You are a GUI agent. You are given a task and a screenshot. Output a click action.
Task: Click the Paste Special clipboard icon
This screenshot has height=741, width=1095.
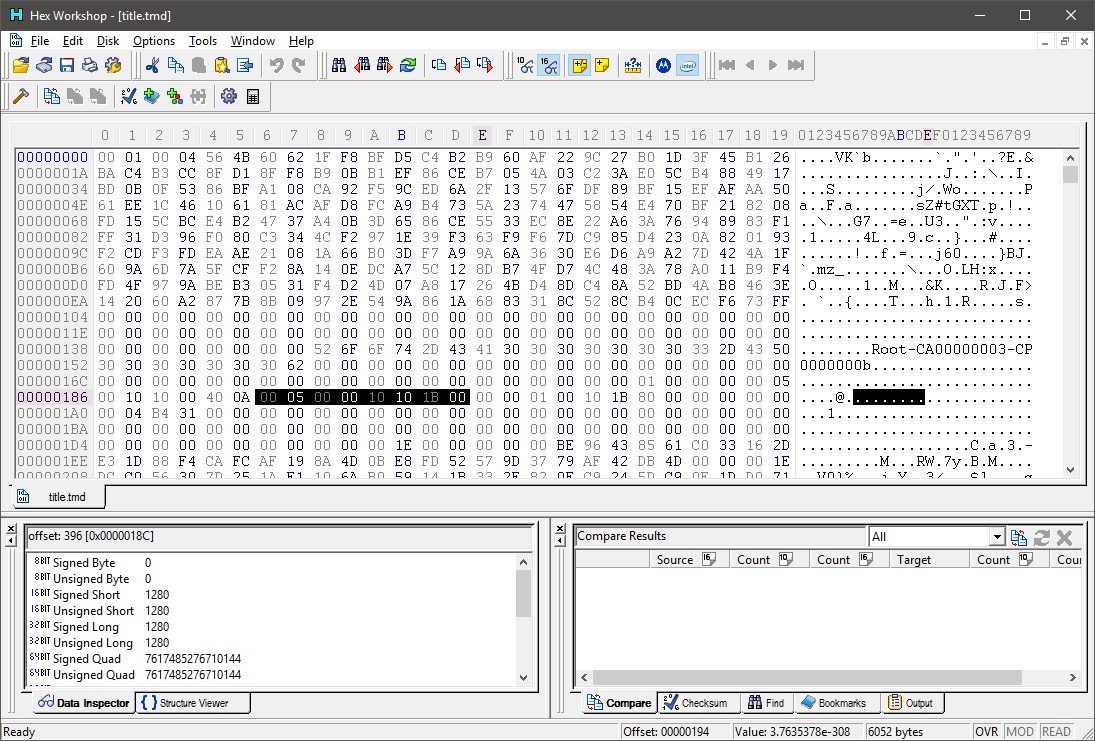(222, 66)
